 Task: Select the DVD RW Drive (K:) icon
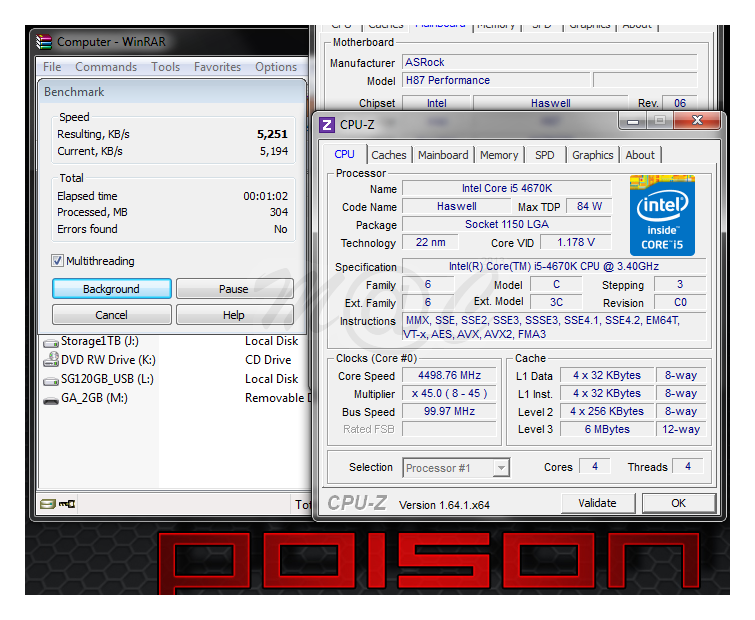(51, 360)
